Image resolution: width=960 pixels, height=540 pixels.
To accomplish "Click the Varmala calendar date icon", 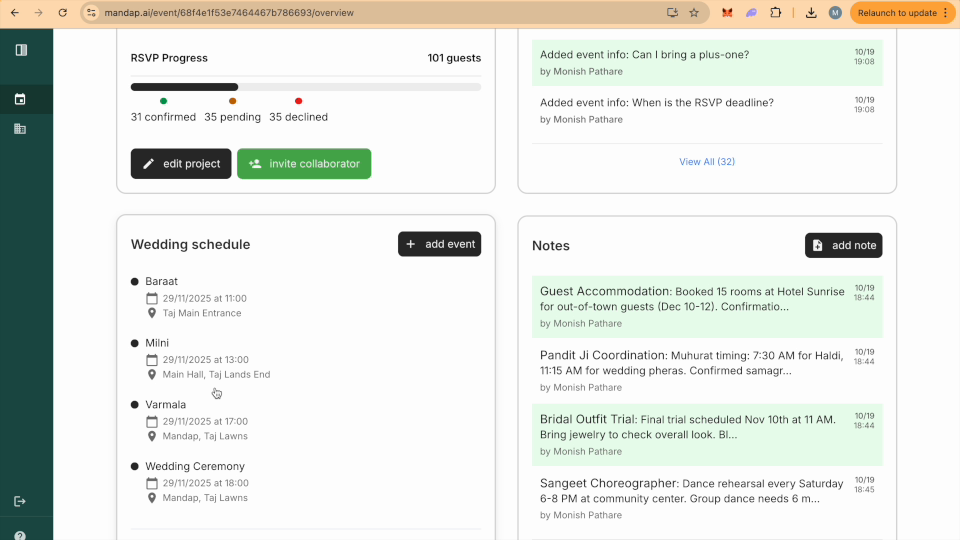I will point(152,422).
